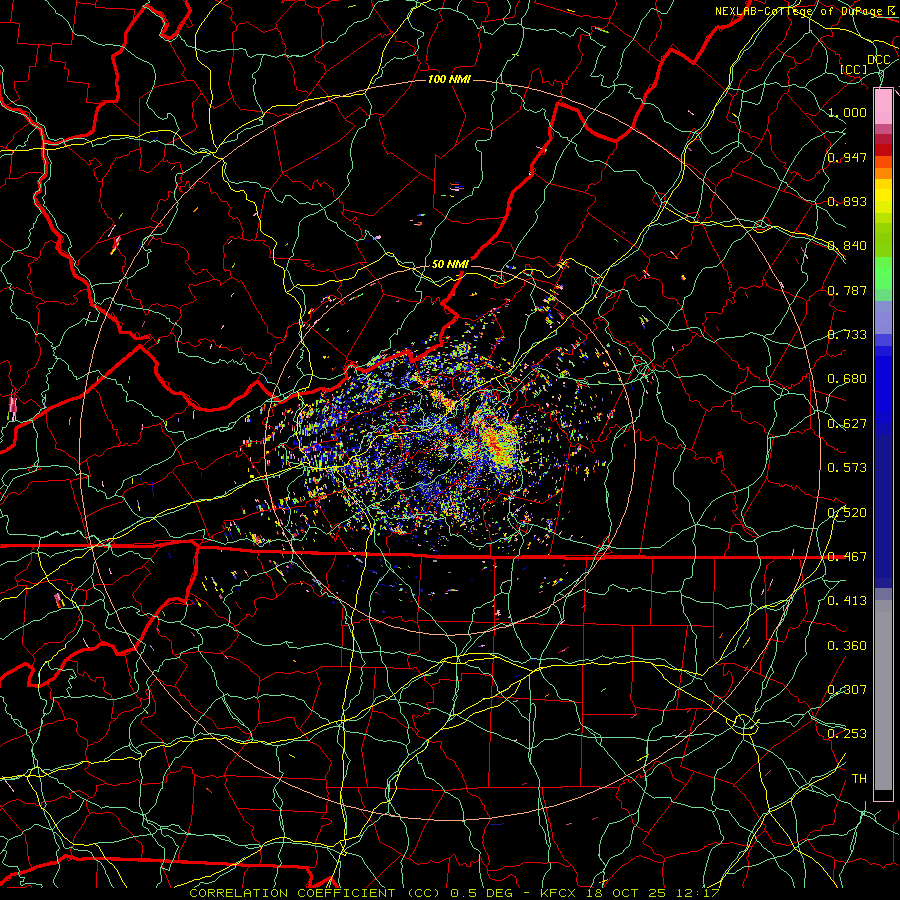Click the 0.253 scale value
This screenshot has height=900, width=900.
(847, 734)
